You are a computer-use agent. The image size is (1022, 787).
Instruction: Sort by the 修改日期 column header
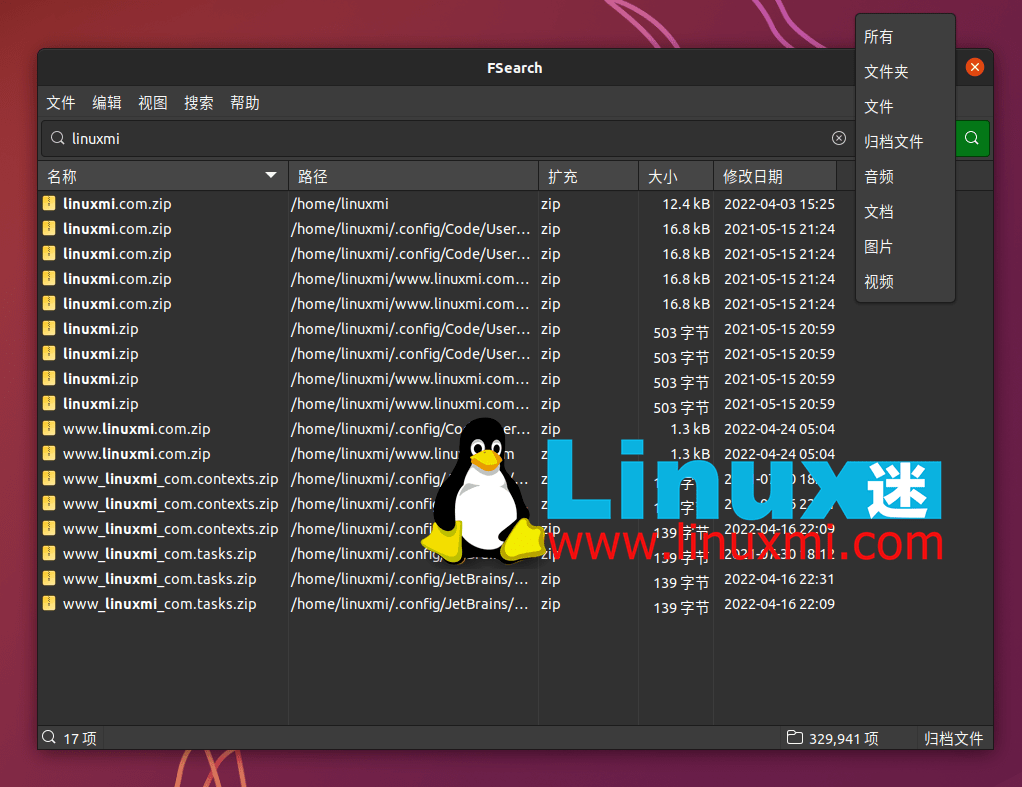pos(775,176)
